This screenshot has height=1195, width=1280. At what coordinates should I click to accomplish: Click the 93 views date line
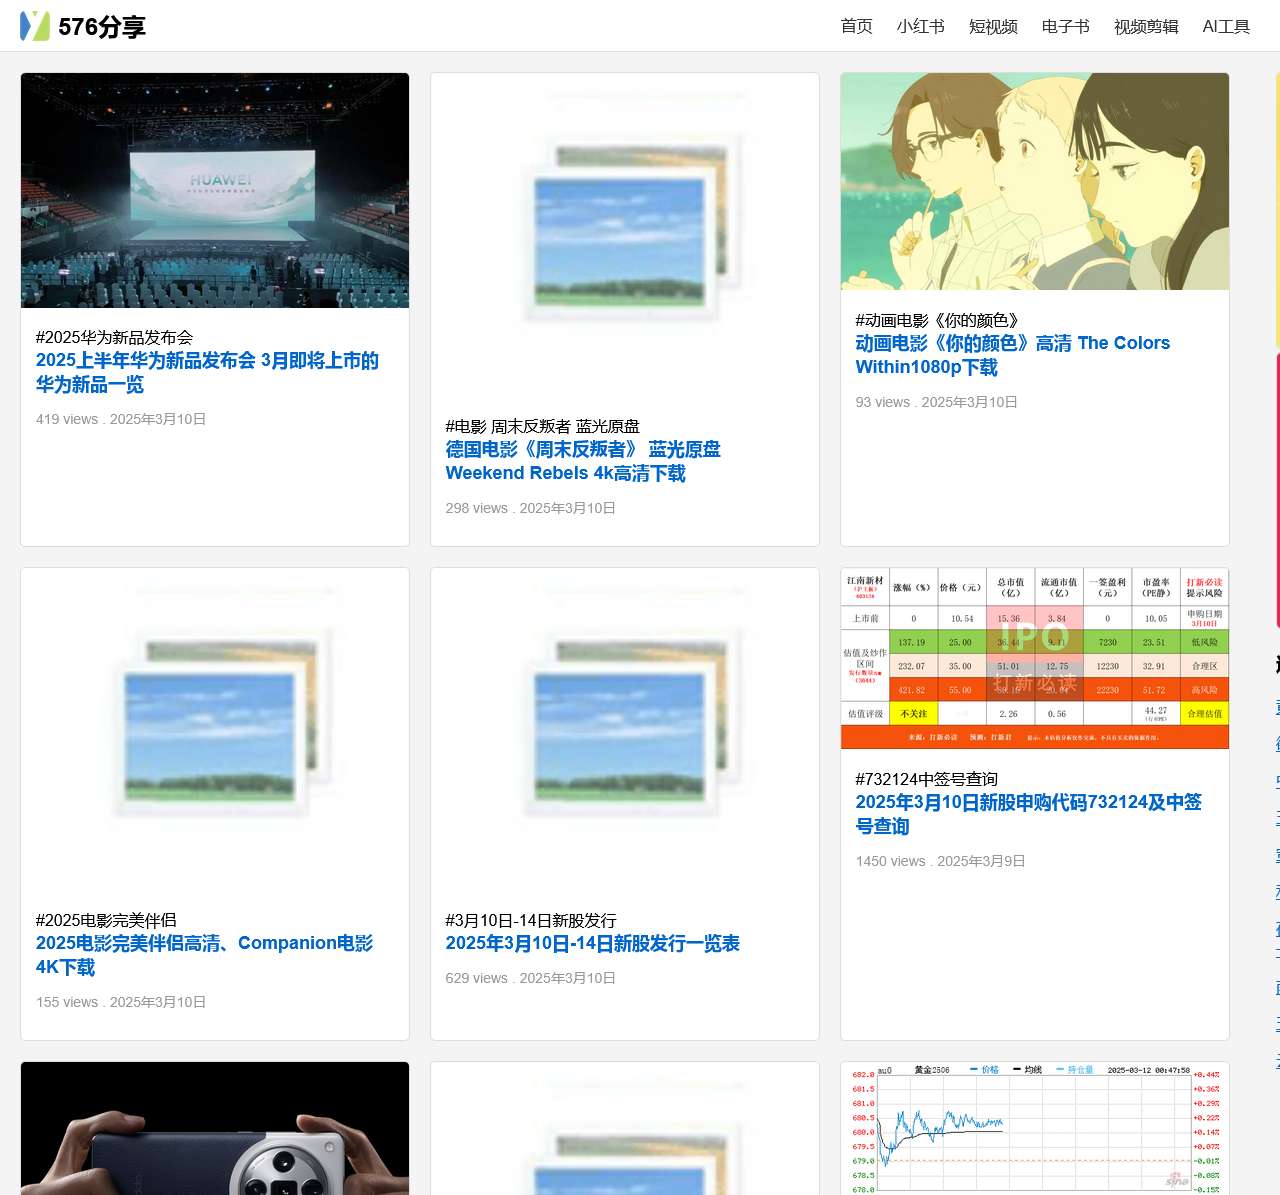point(937,402)
